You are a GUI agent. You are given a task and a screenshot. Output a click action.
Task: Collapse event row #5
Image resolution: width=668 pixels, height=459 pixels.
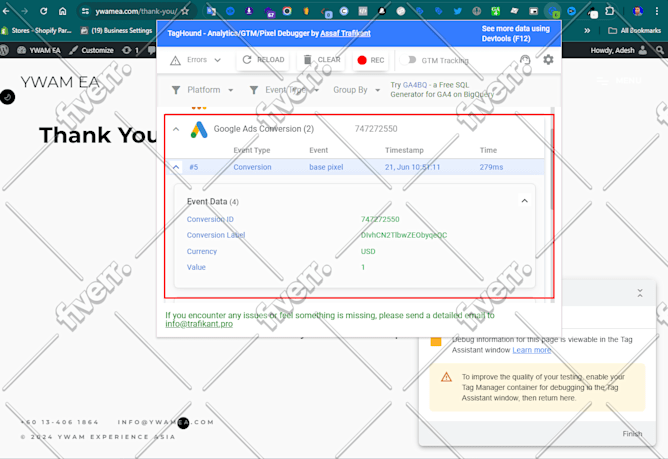point(176,167)
